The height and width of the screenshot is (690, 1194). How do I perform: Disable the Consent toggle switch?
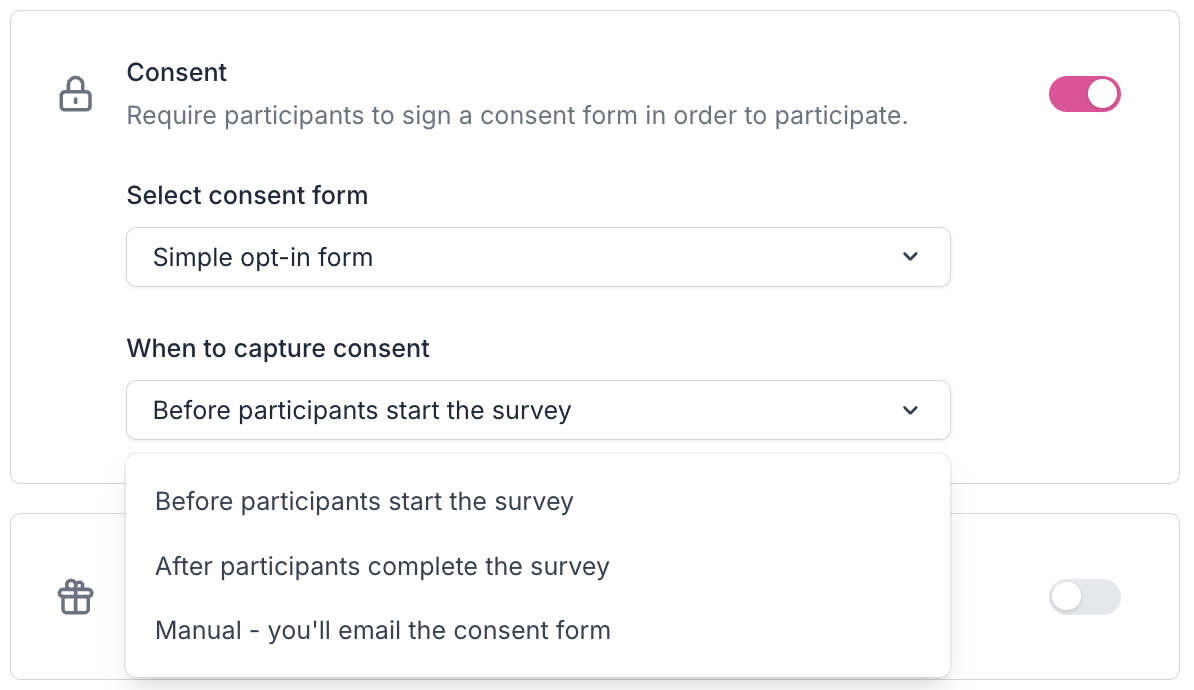[1084, 95]
